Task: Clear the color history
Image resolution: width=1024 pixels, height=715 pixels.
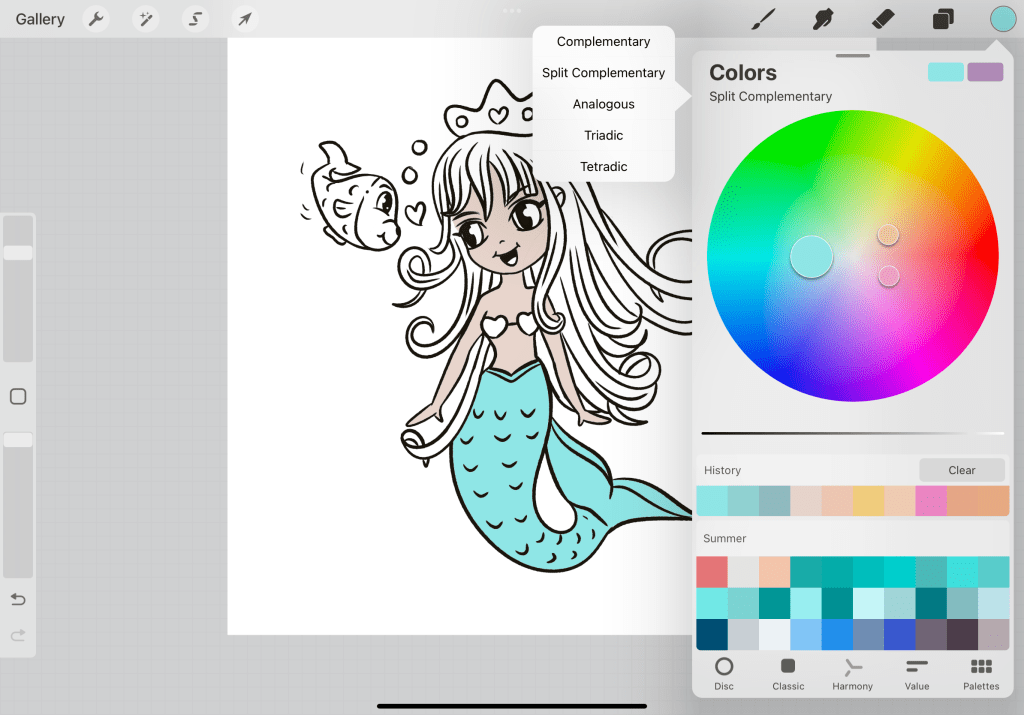Action: [961, 470]
